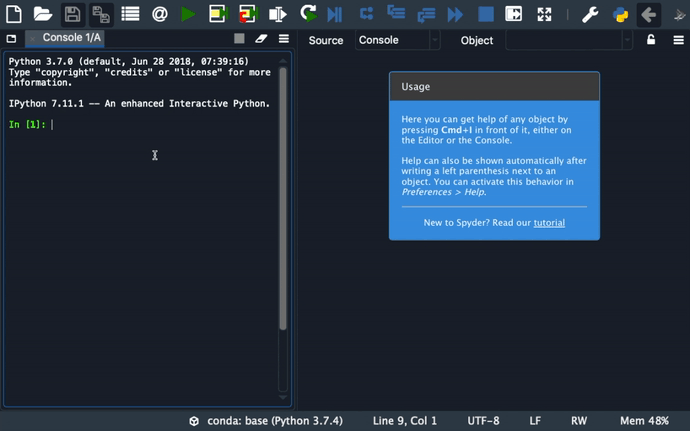This screenshot has width=690, height=431.
Task: Select the Console 1/A tab
Action: point(71,38)
